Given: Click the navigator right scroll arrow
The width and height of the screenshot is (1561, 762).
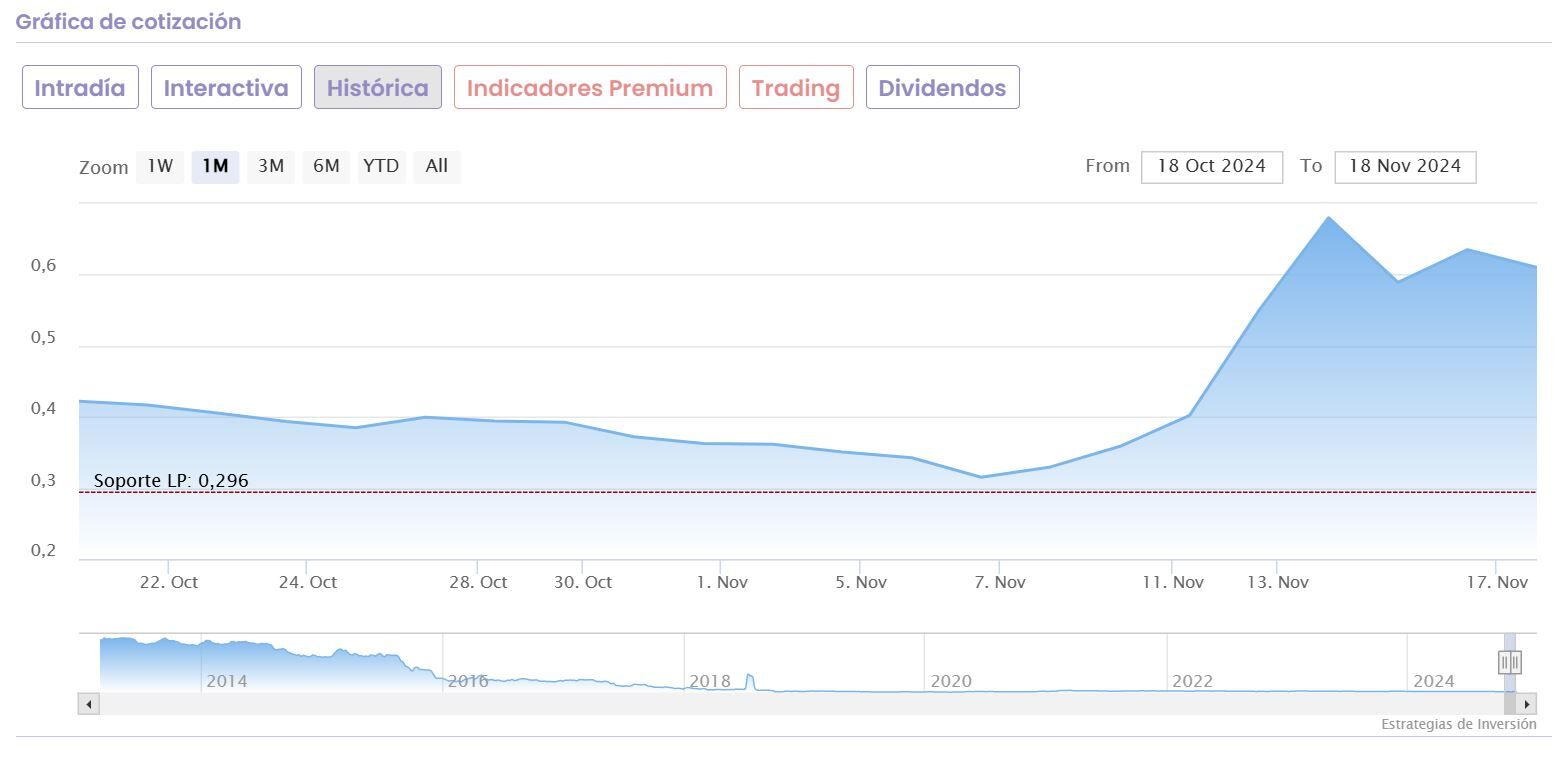Looking at the screenshot, I should point(1527,704).
